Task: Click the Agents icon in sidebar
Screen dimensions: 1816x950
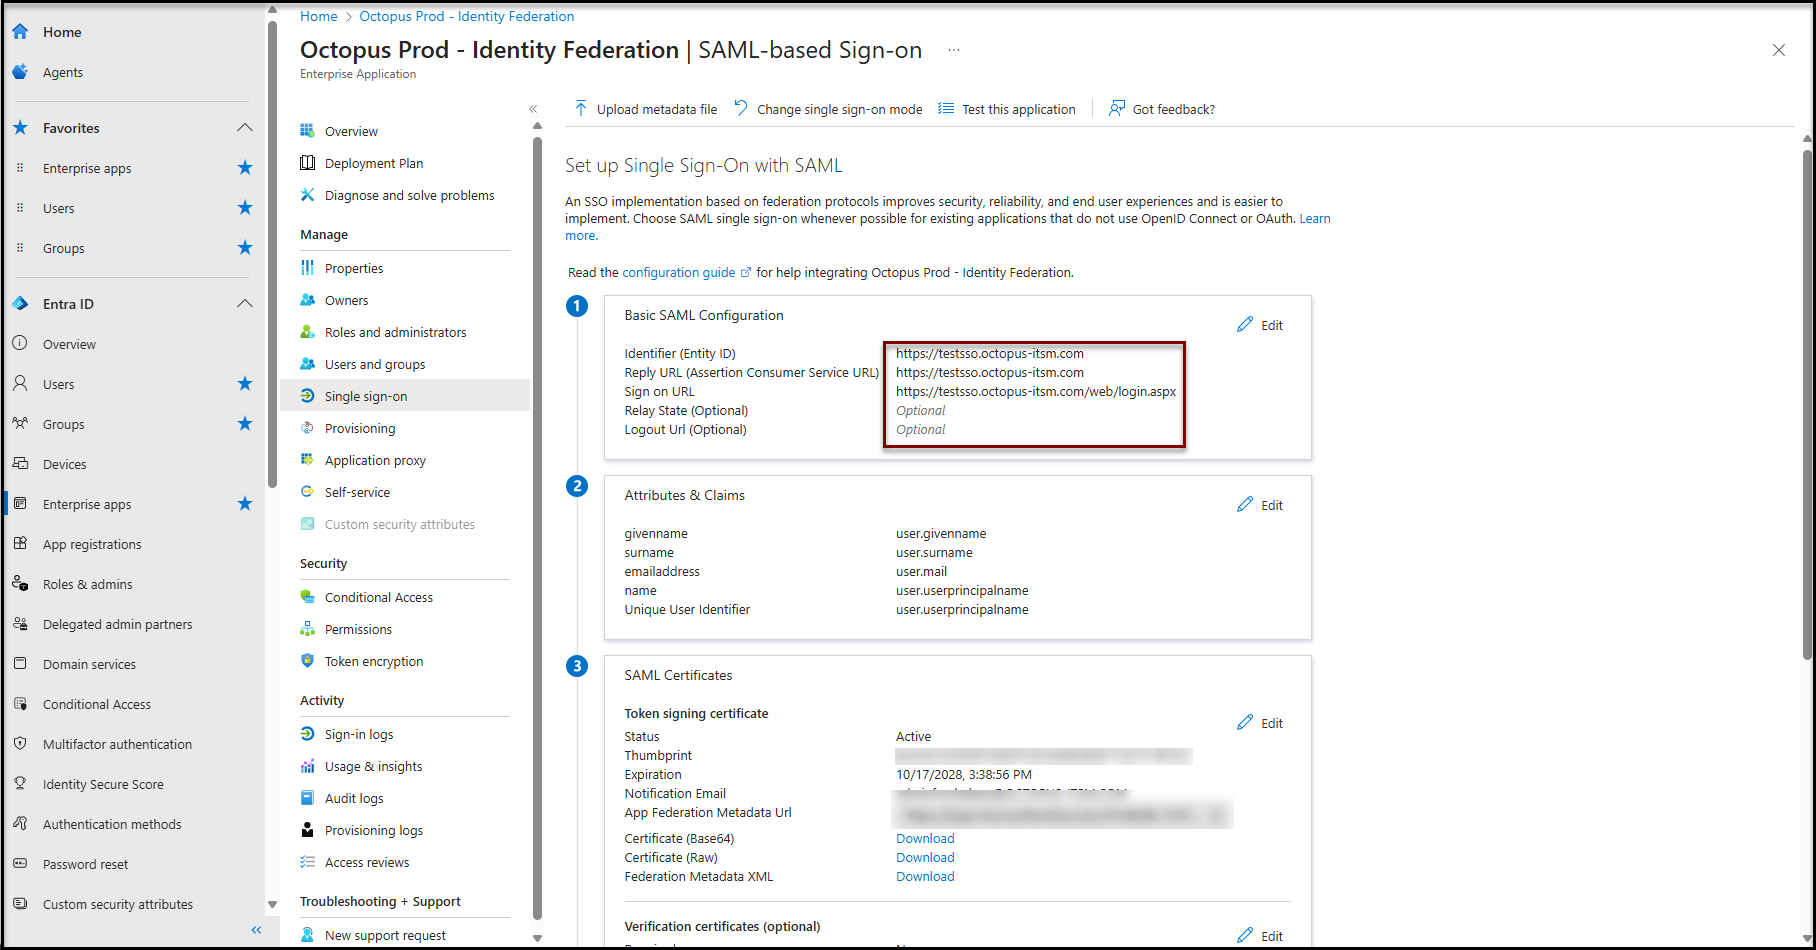Action: pos(20,72)
